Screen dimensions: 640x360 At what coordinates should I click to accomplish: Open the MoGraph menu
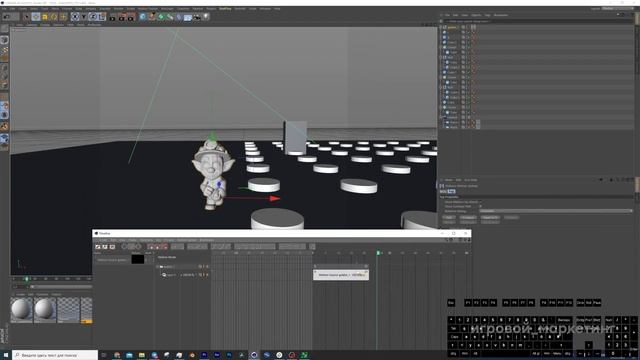[167, 9]
